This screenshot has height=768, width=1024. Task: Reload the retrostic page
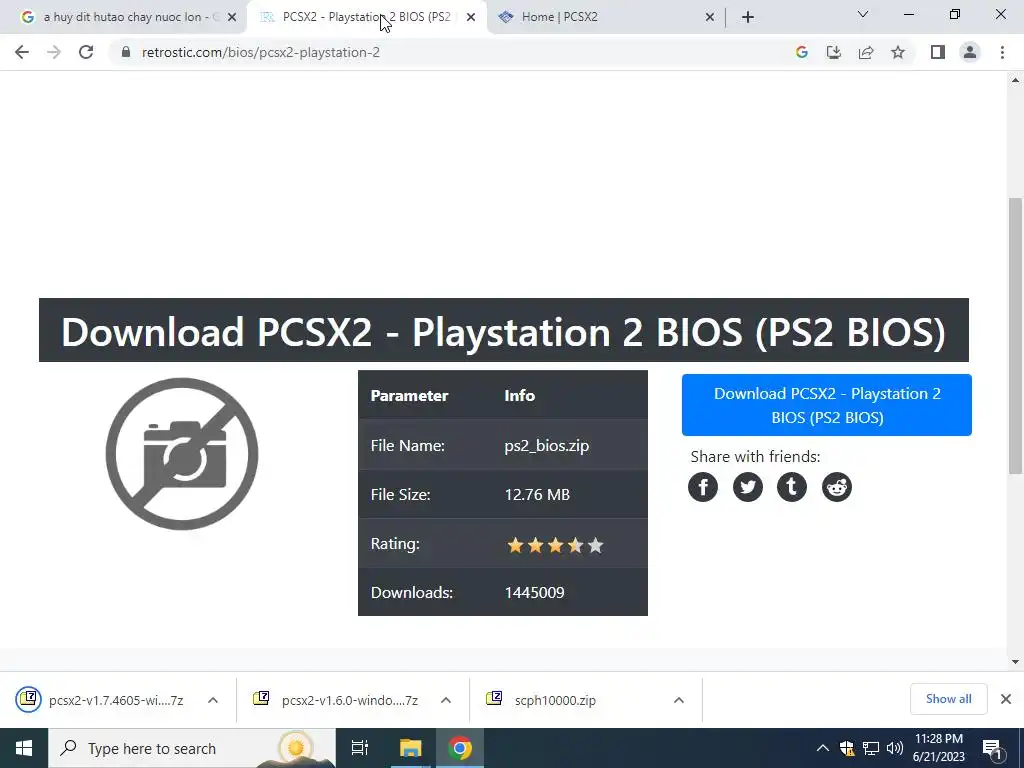point(86,52)
